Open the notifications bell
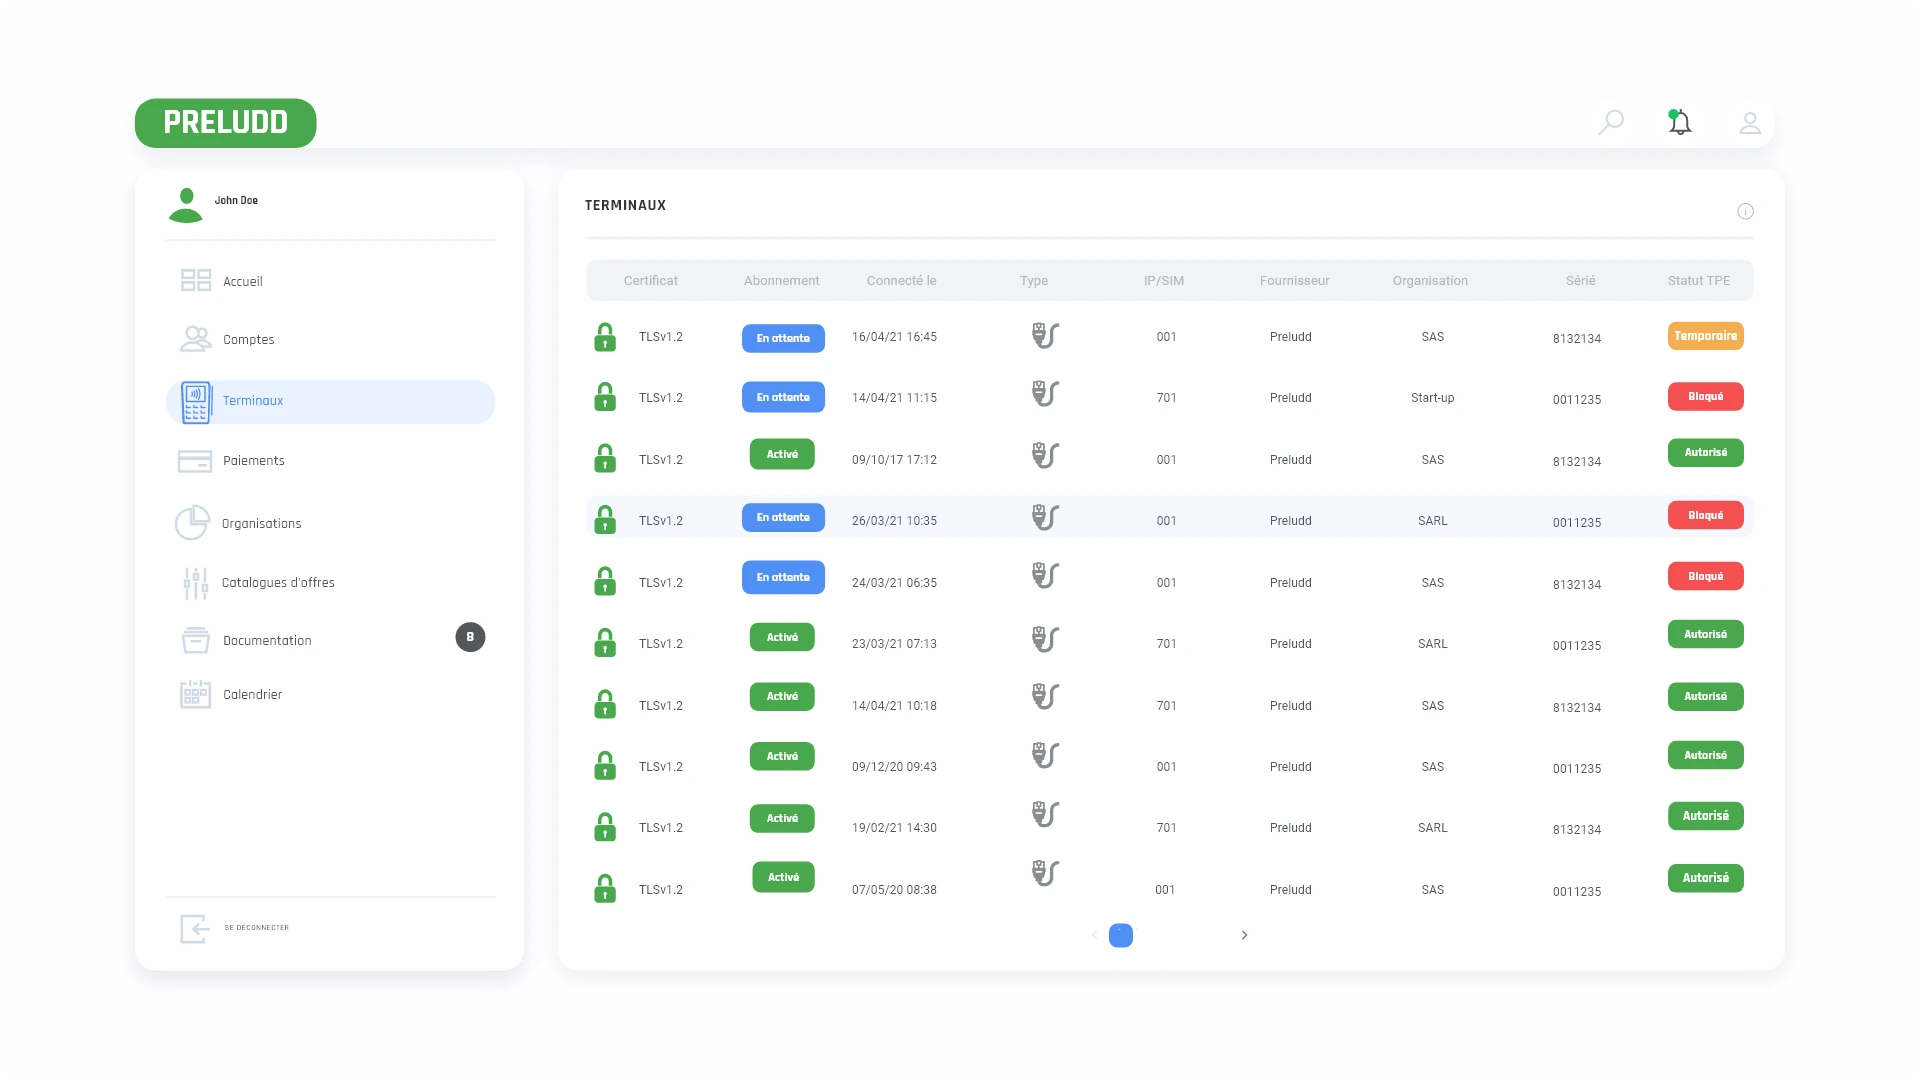The height and width of the screenshot is (1080, 1920). (x=1680, y=122)
